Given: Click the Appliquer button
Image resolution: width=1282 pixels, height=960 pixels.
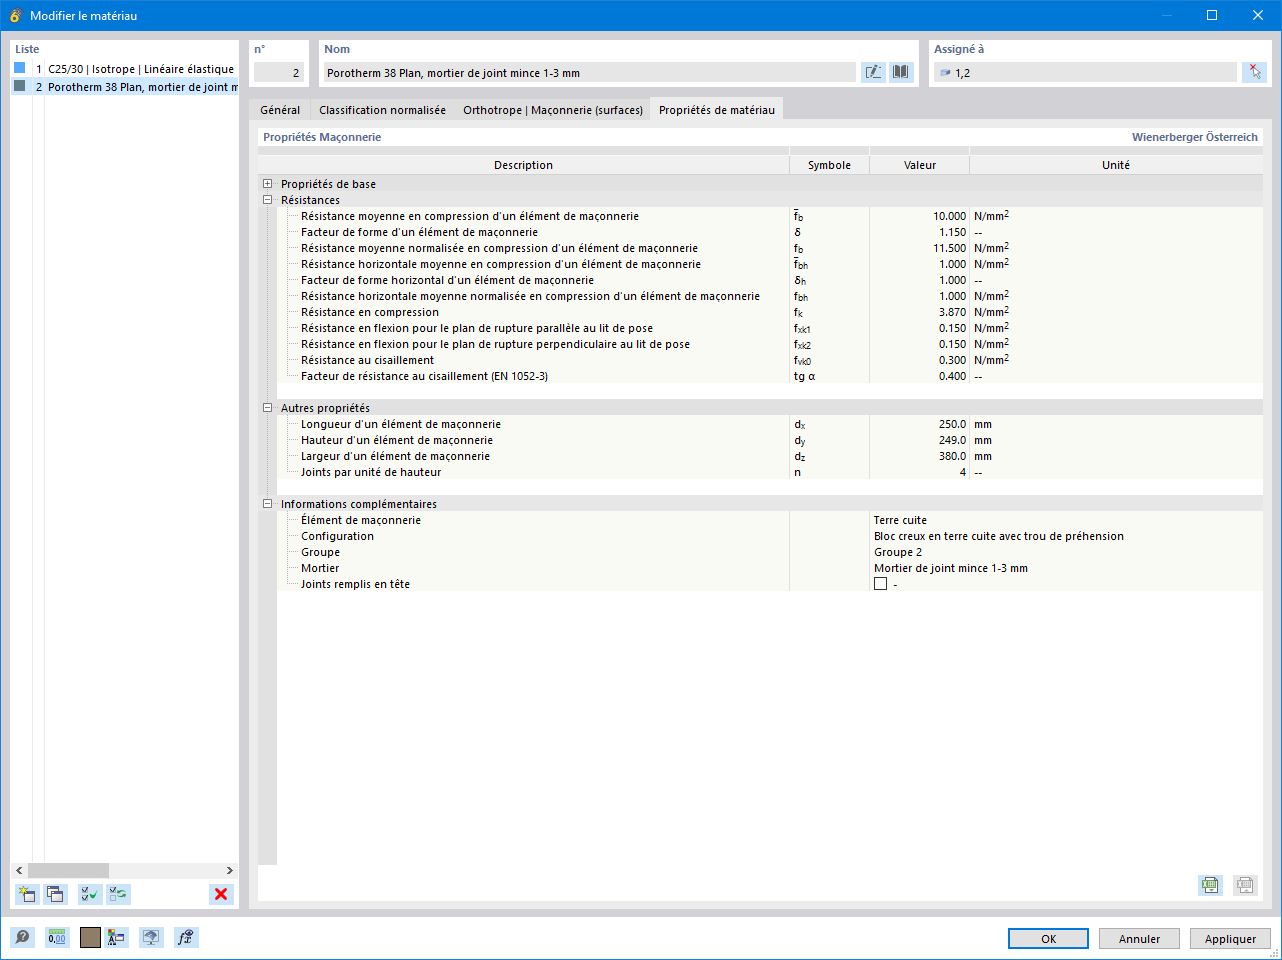Looking at the screenshot, I should click(1230, 939).
